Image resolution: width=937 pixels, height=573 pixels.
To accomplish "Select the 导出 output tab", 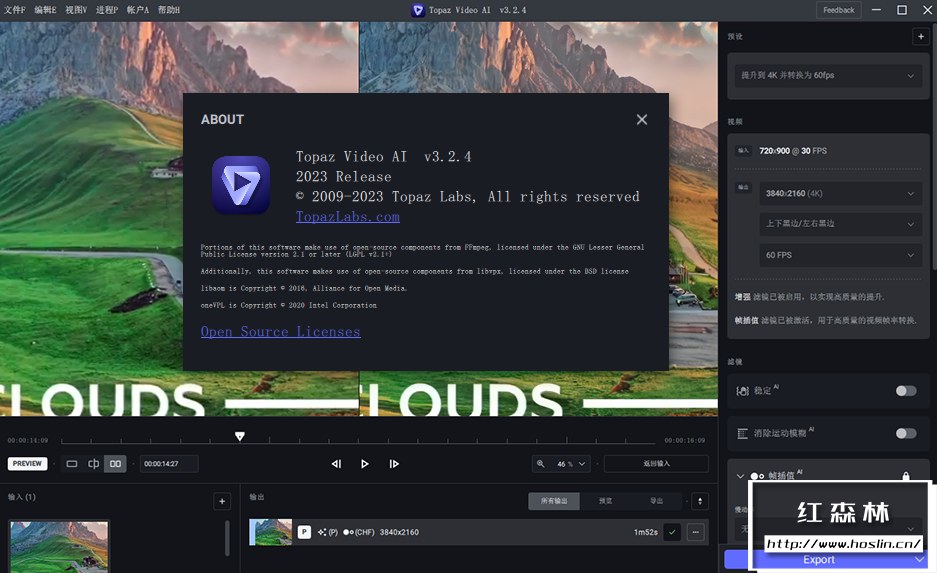I will tap(656, 501).
